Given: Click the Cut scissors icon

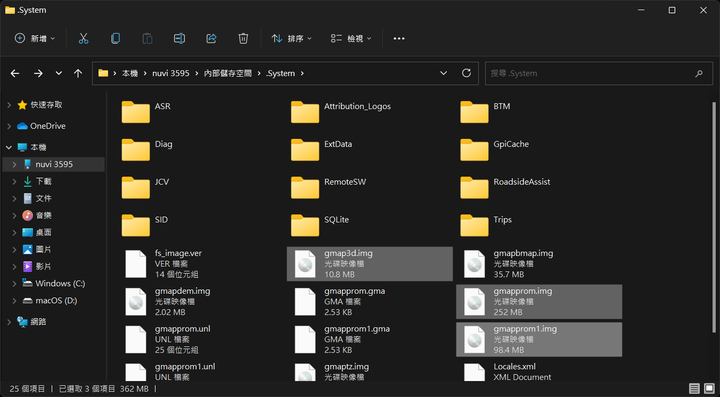Looking at the screenshot, I should [83, 39].
